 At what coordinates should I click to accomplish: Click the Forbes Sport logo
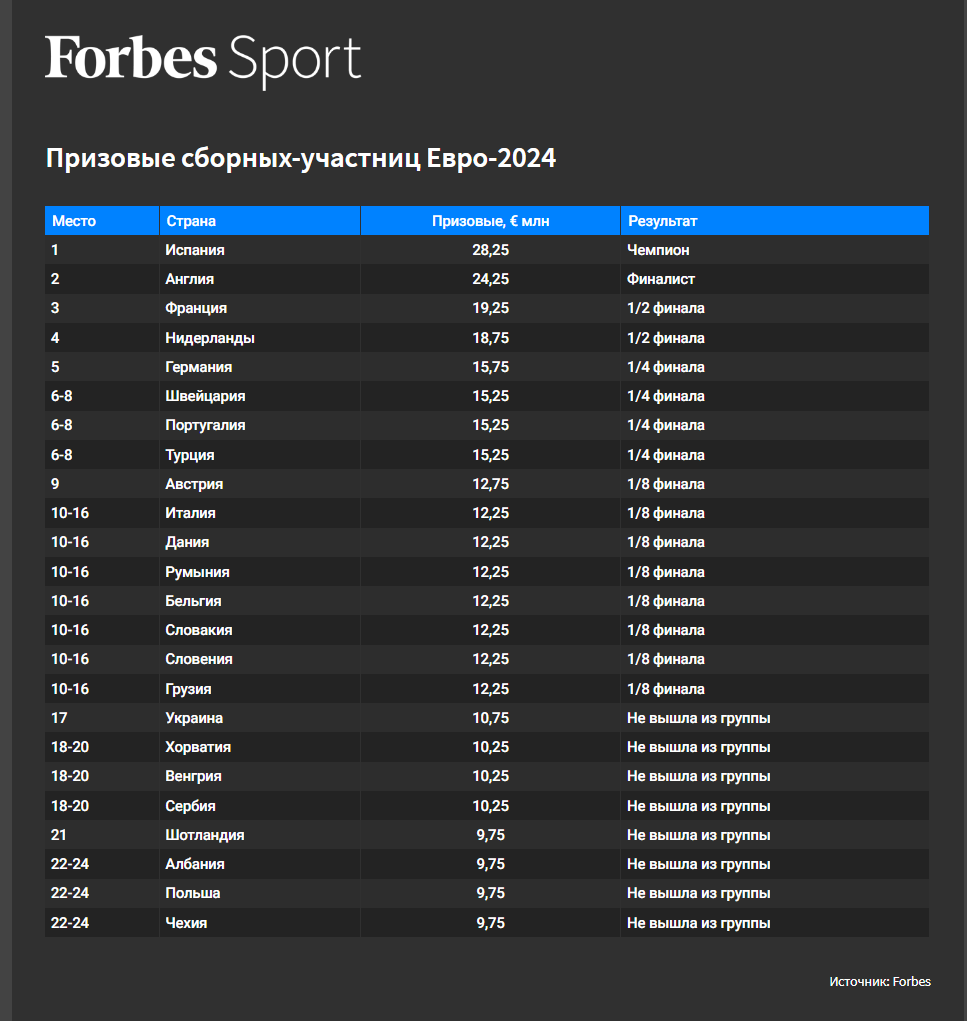(x=203, y=60)
